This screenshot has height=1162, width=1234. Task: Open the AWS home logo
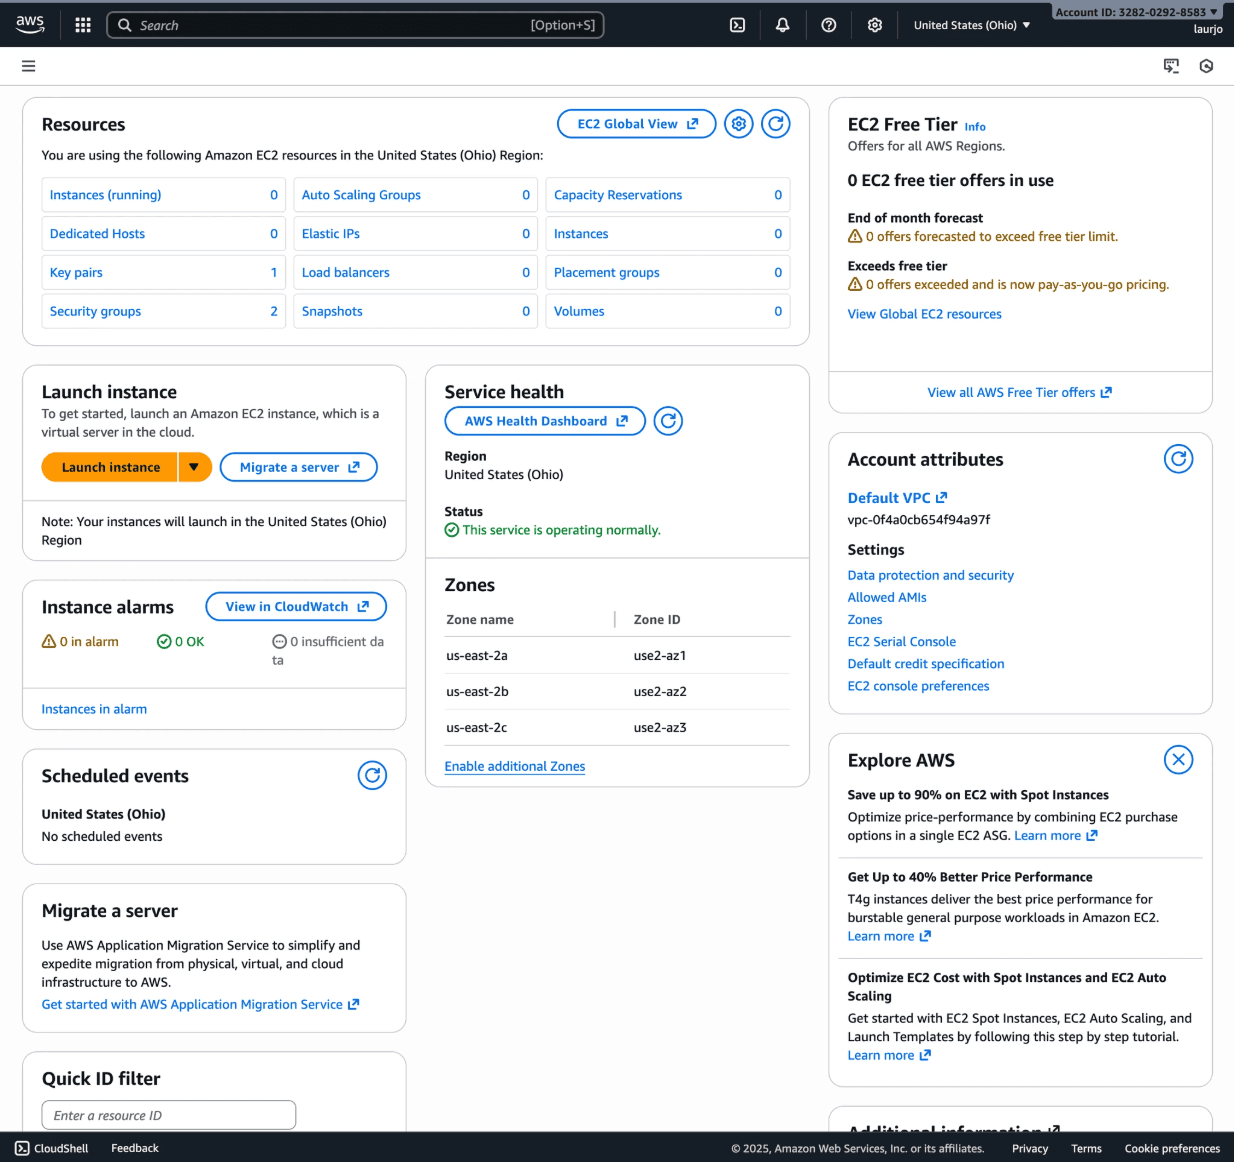tap(30, 25)
